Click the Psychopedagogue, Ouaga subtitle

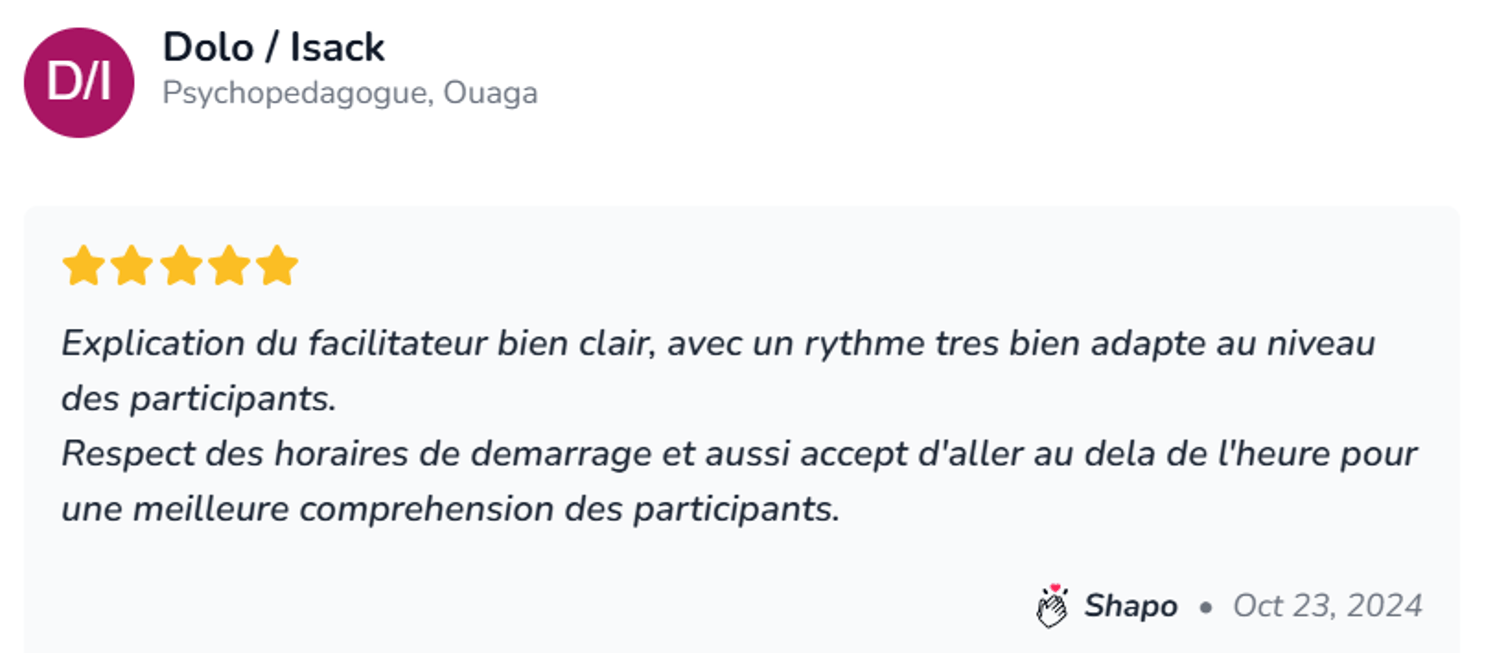[x=350, y=93]
